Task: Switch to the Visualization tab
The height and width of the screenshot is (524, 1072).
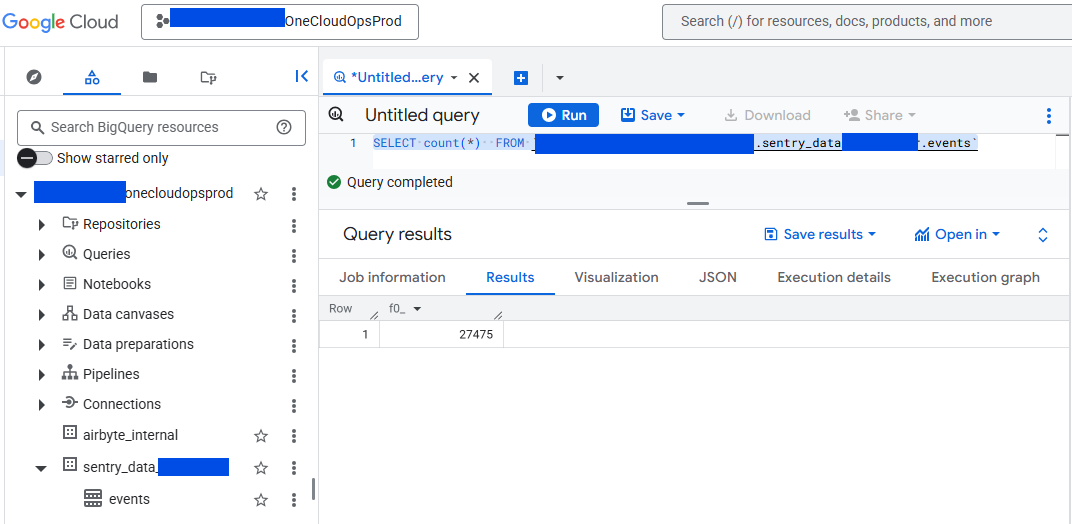Action: [617, 277]
